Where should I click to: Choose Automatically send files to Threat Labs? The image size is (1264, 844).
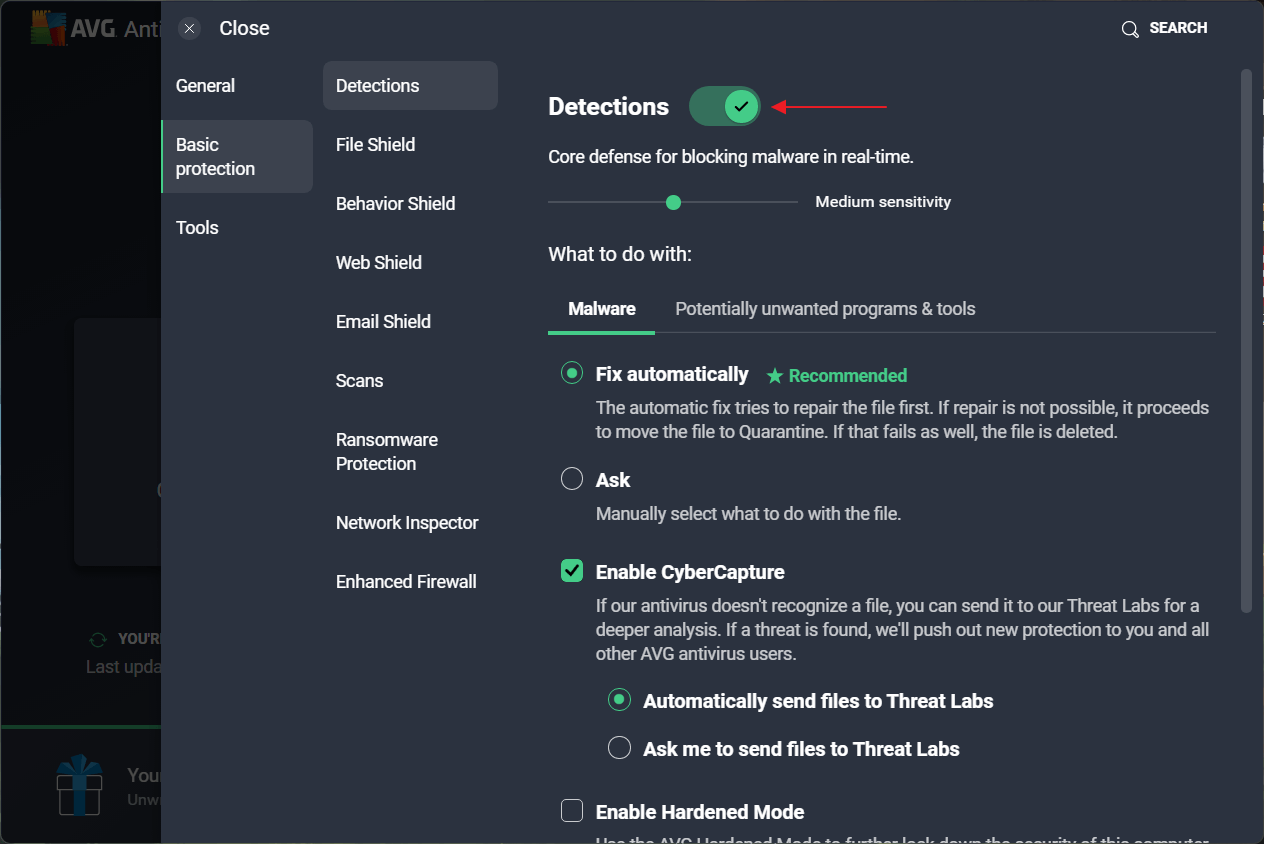pyautogui.click(x=620, y=700)
